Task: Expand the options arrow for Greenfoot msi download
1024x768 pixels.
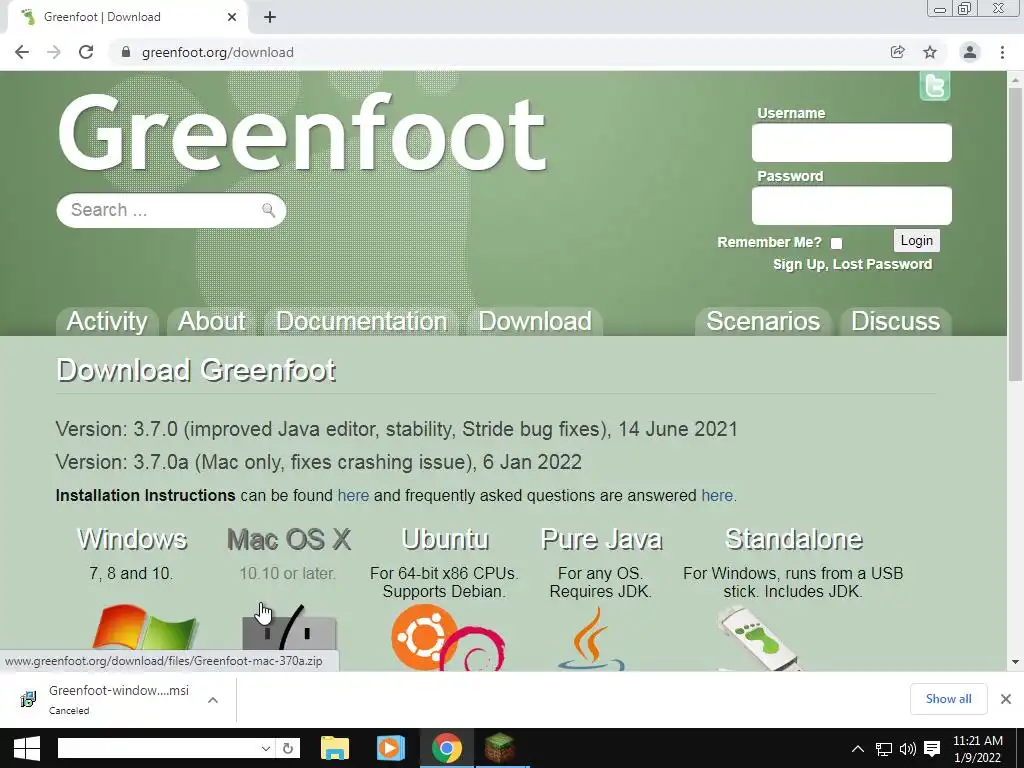Action: [x=212, y=699]
